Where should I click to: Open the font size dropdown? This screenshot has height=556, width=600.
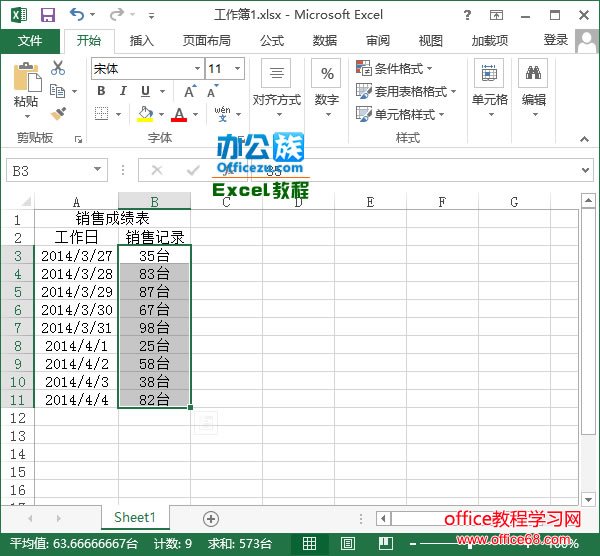point(238,68)
